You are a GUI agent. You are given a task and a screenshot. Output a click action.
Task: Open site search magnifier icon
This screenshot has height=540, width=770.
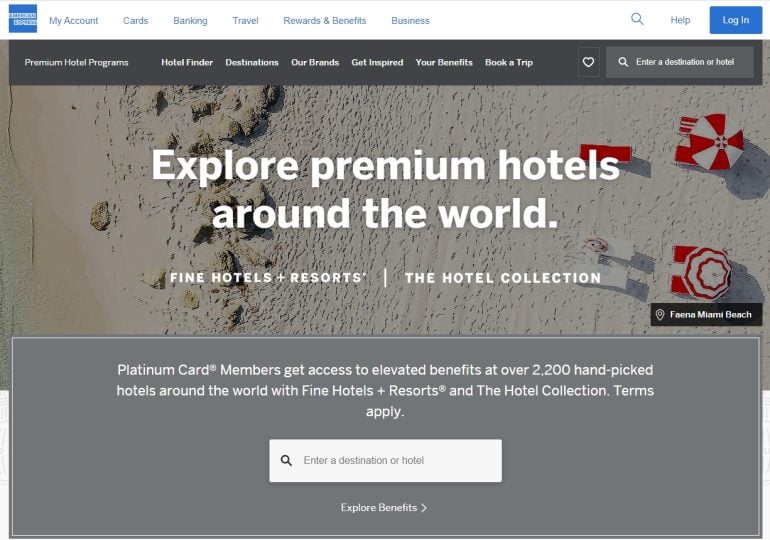[x=637, y=19]
